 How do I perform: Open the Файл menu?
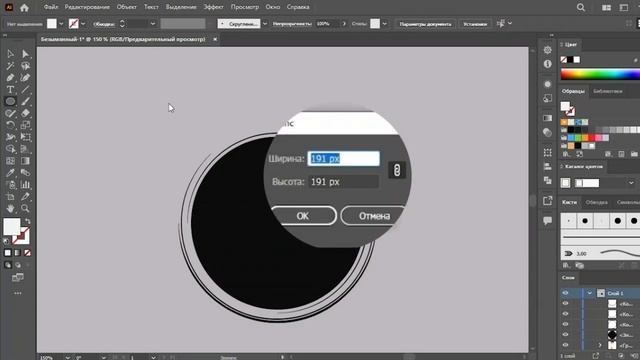pos(51,7)
